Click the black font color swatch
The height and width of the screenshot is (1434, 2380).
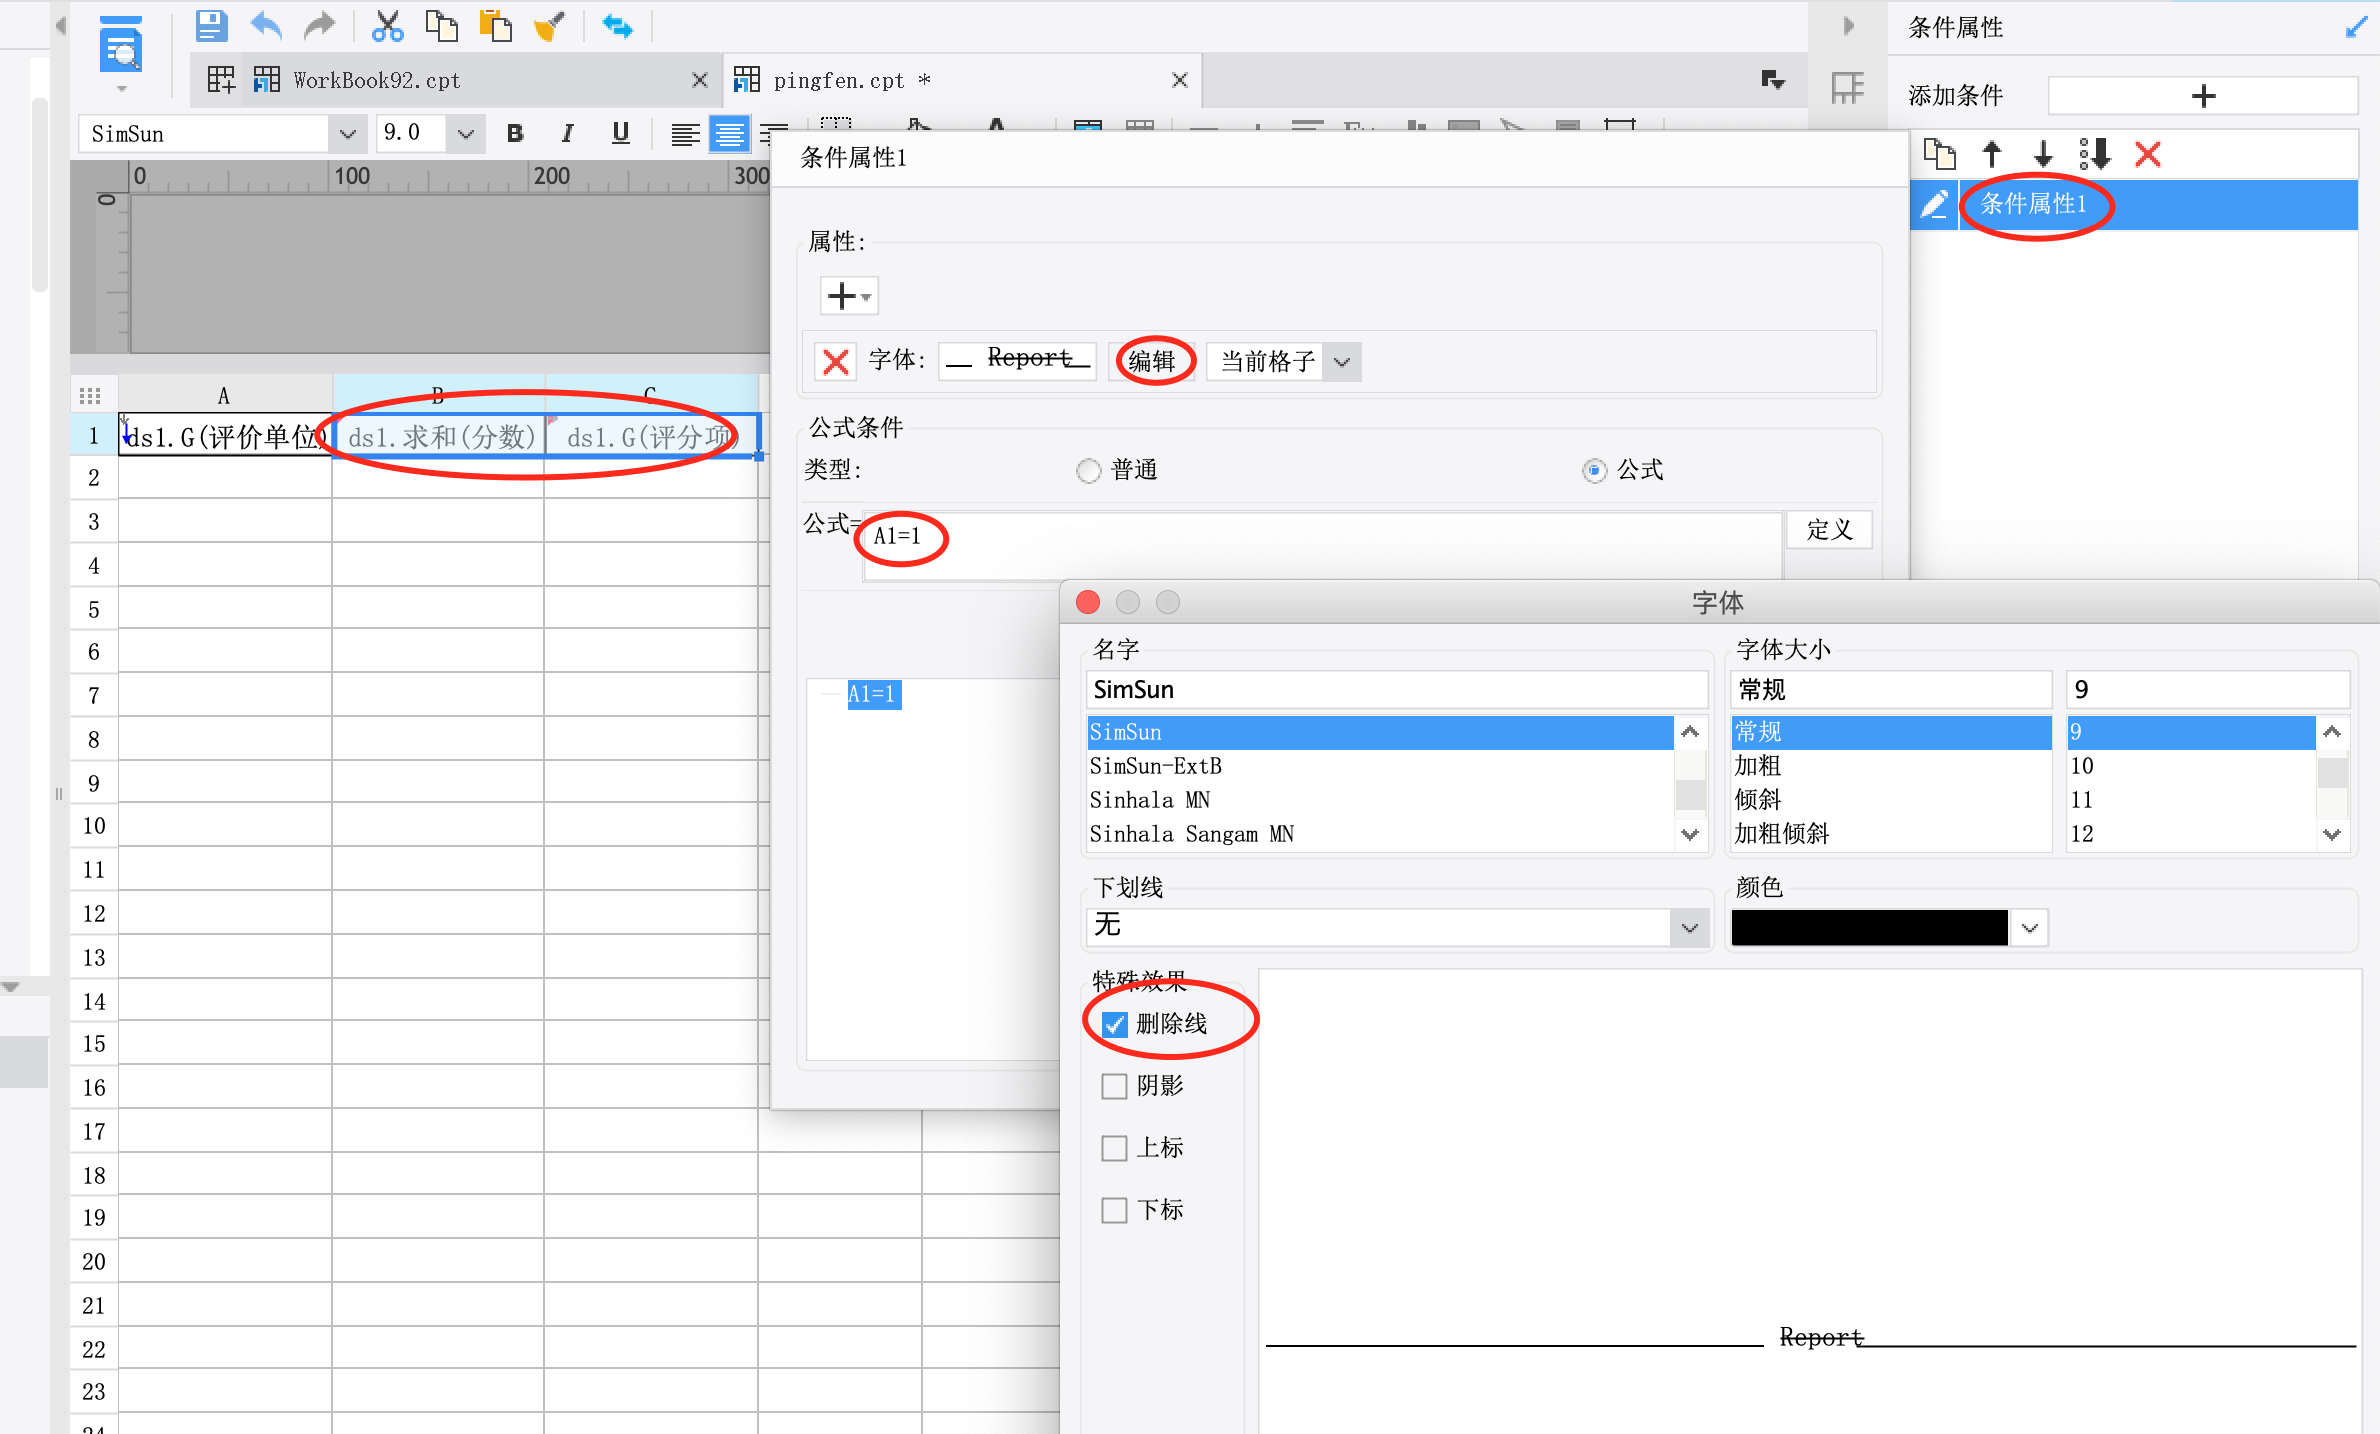tap(1869, 927)
